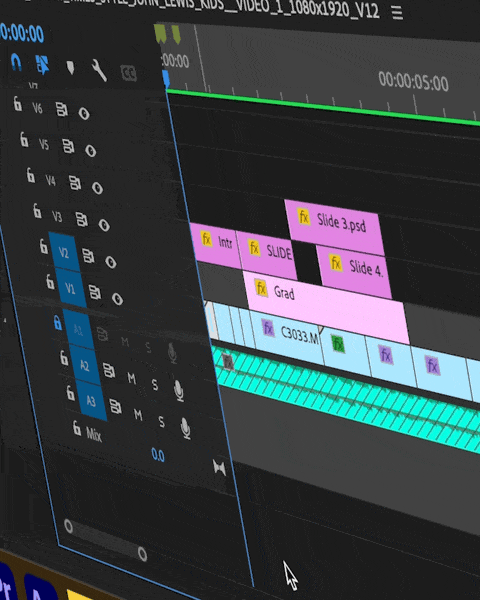
Task: Toggle the lock on track A2
Action: [64, 358]
